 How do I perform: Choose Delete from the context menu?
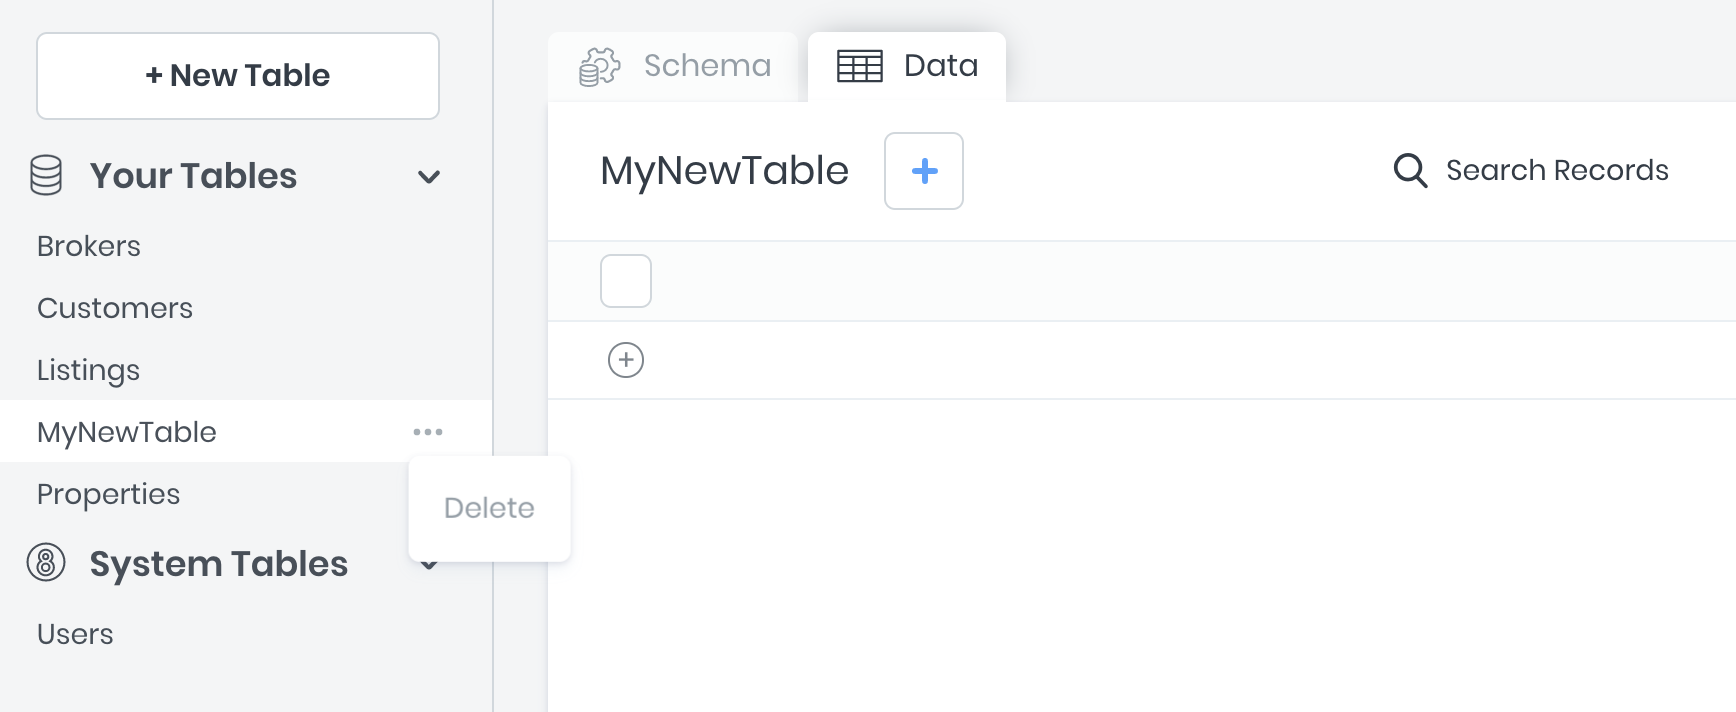click(x=489, y=508)
